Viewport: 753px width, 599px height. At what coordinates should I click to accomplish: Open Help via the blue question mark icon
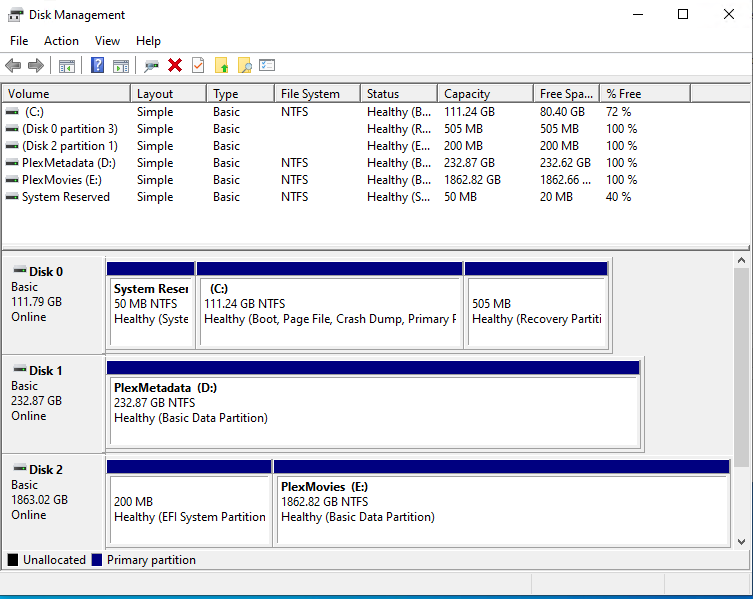point(97,65)
